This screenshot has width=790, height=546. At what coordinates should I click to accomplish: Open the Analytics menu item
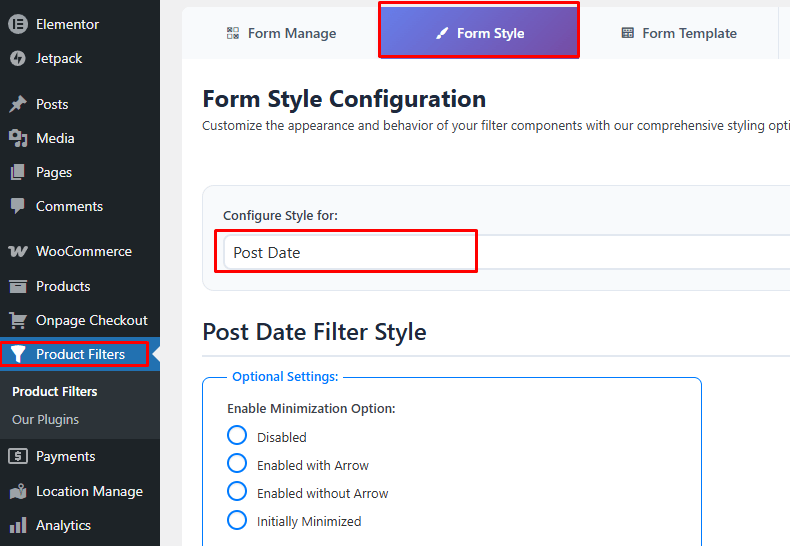[80, 525]
